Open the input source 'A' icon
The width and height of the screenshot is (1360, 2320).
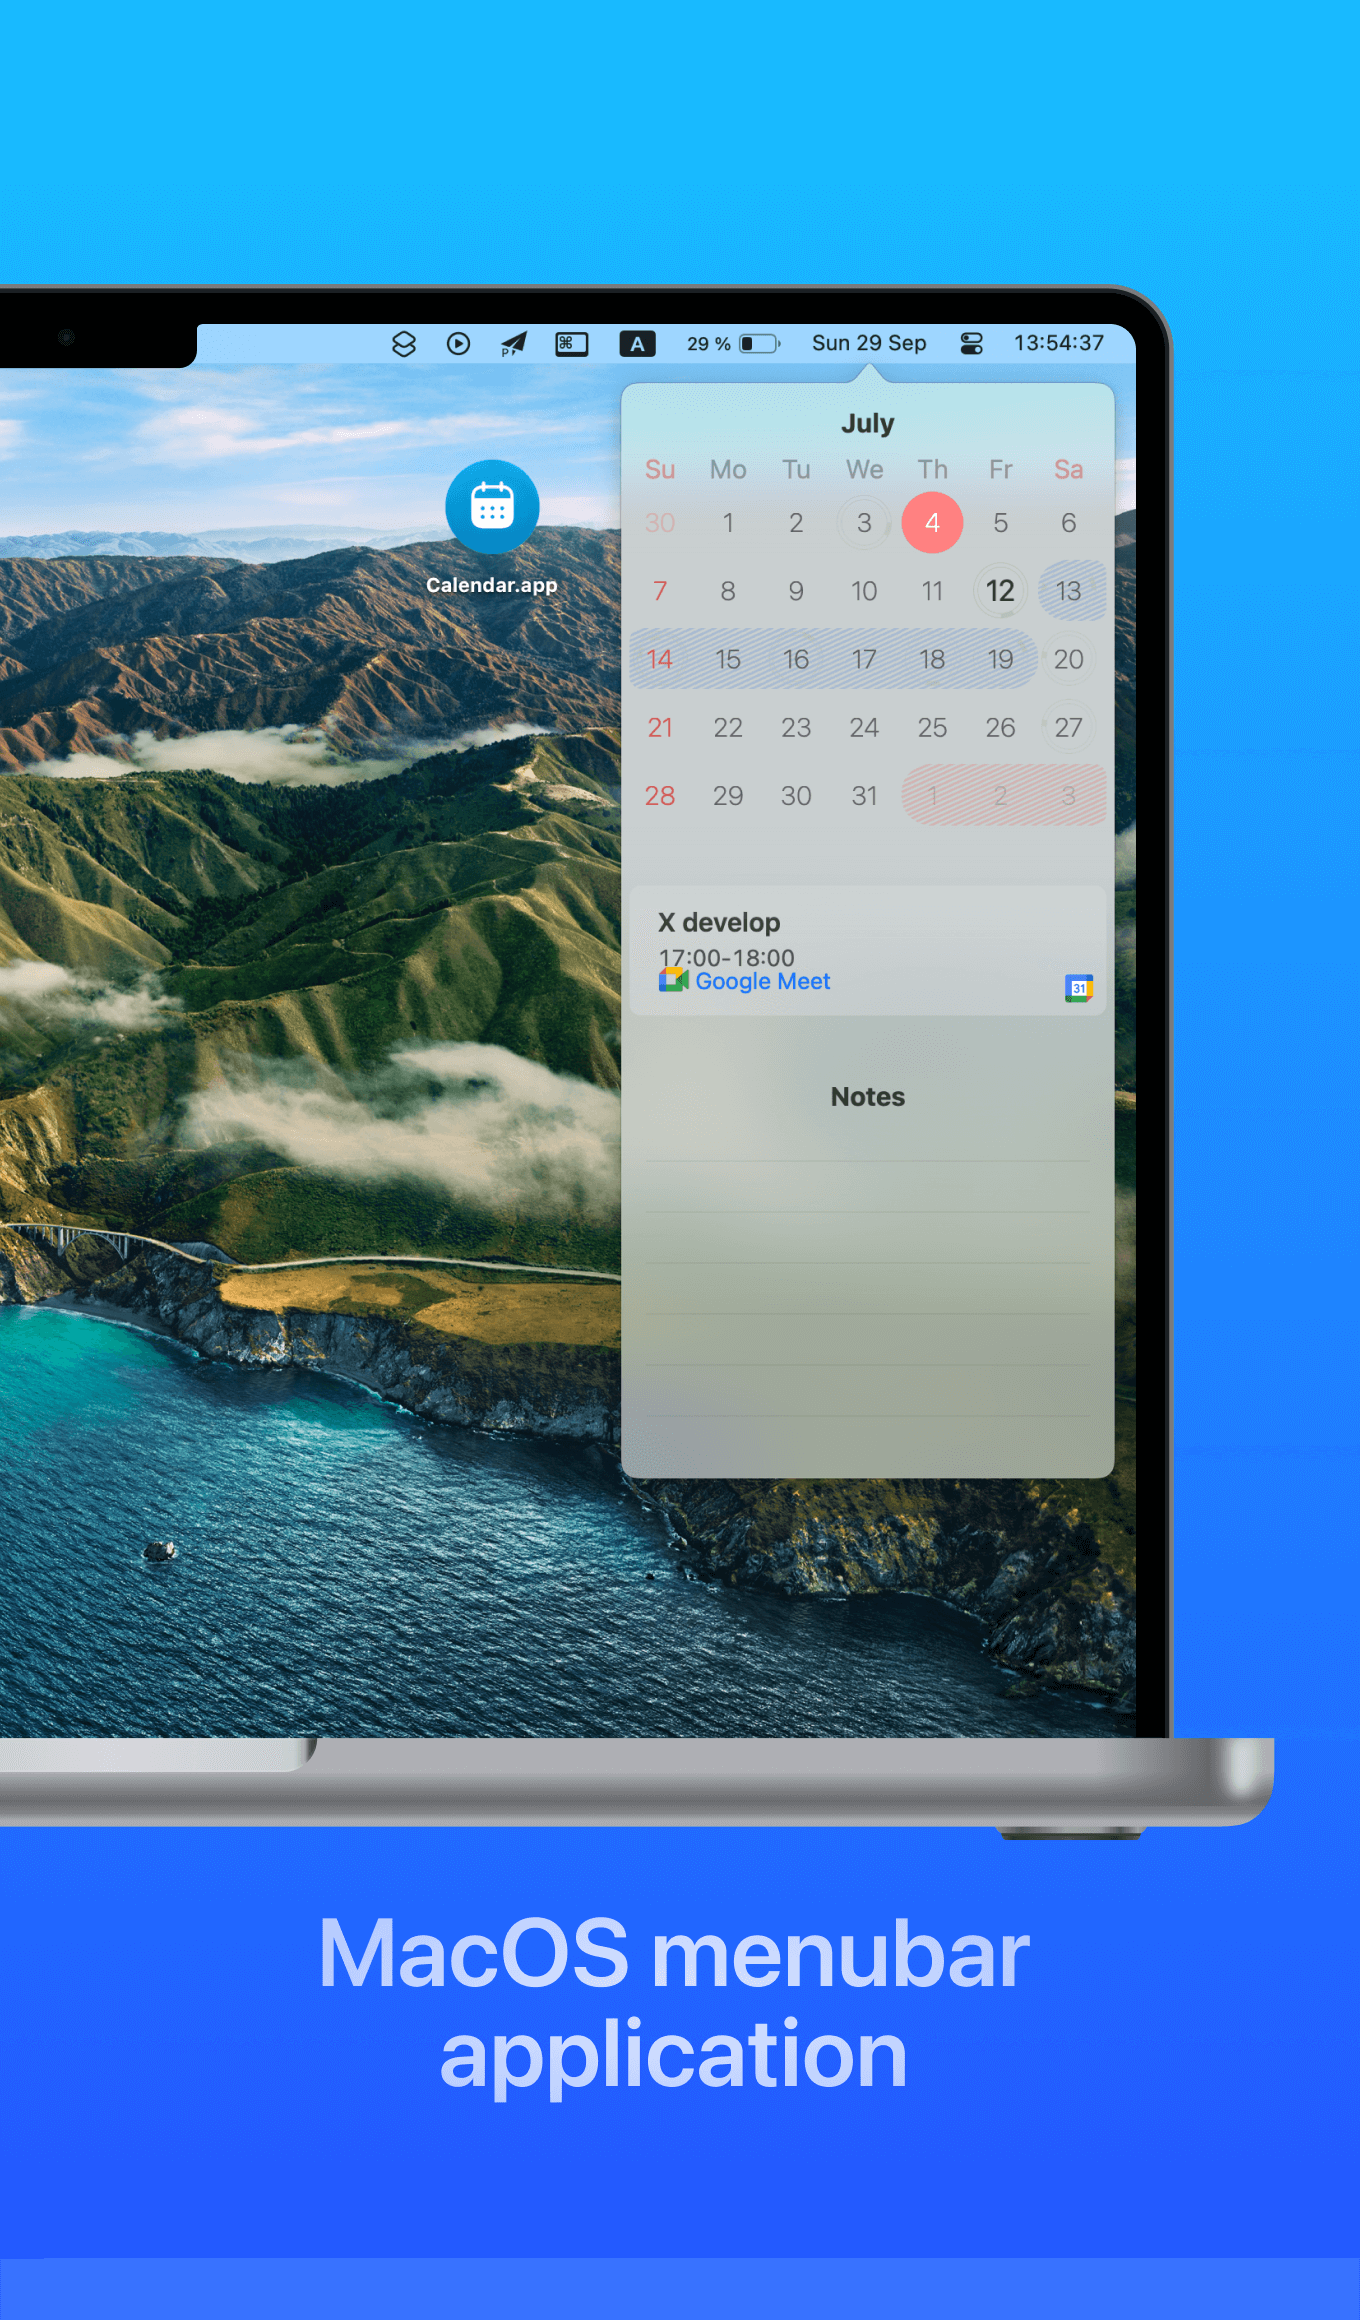637,344
